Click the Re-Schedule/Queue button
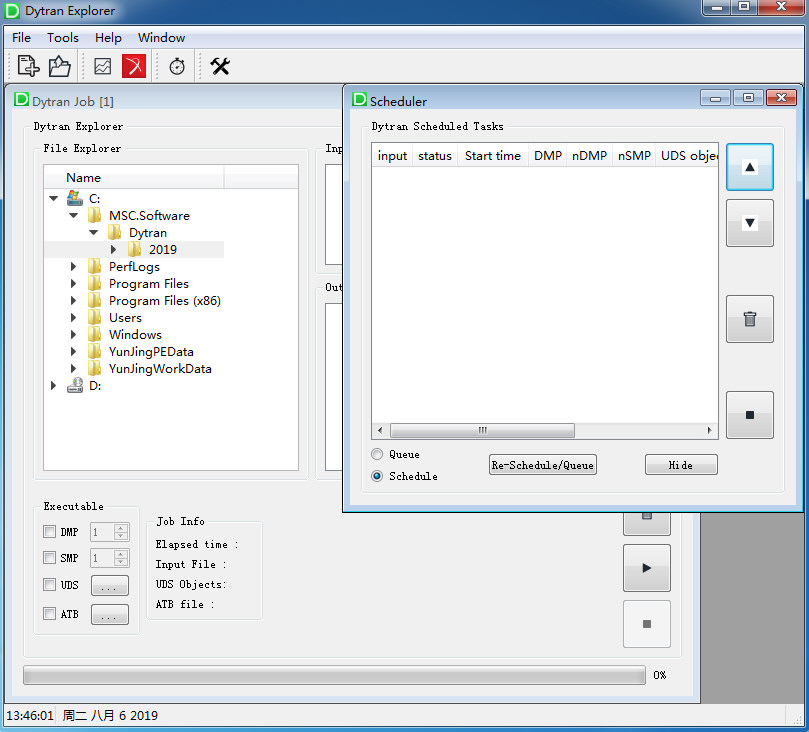The width and height of the screenshot is (809, 732). 542,465
